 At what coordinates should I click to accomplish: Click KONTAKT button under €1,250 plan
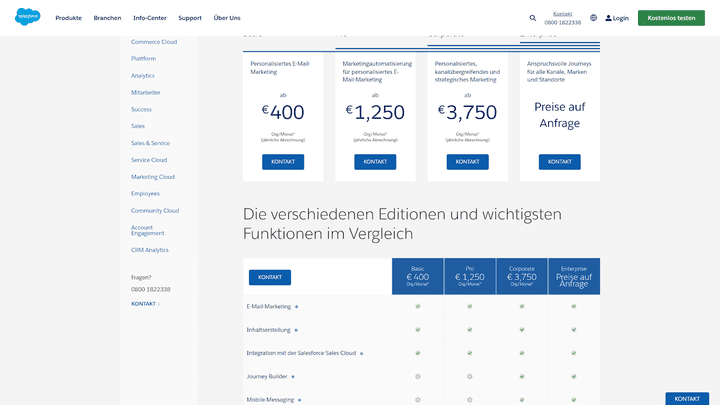pyautogui.click(x=375, y=162)
